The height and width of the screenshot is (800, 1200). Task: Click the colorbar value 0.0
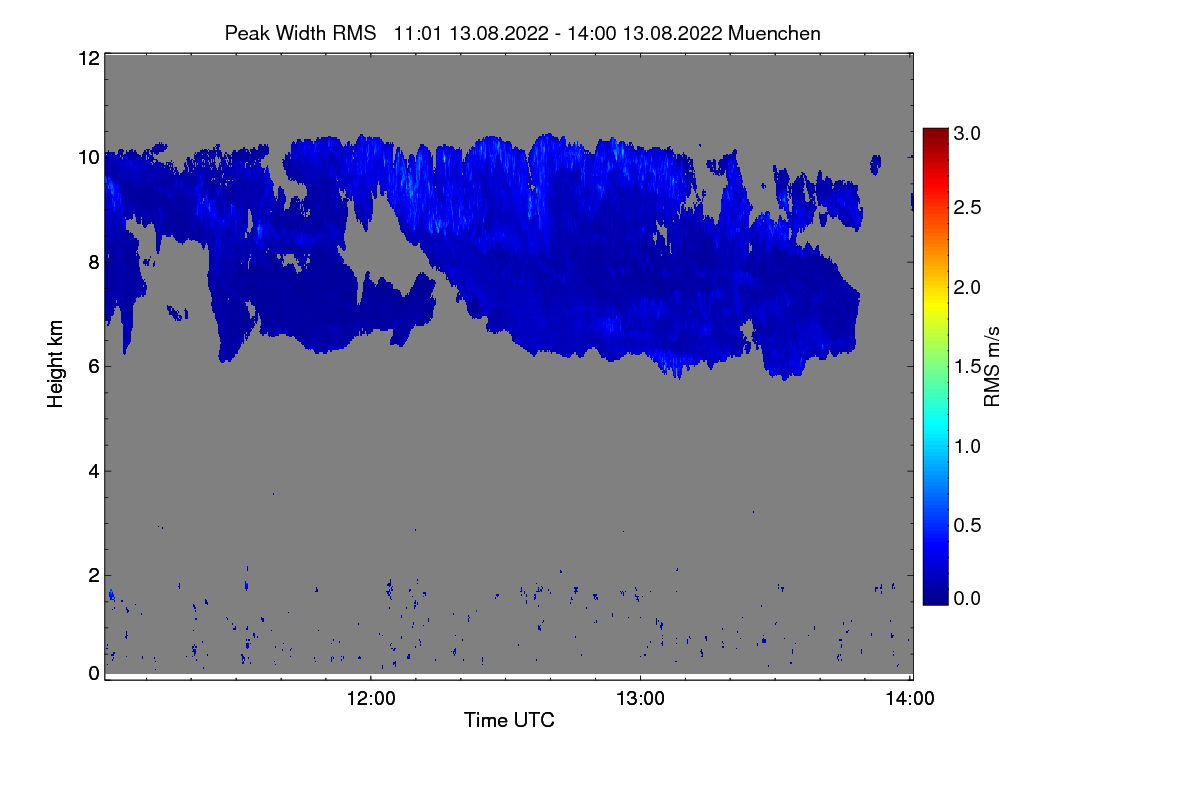click(x=965, y=598)
